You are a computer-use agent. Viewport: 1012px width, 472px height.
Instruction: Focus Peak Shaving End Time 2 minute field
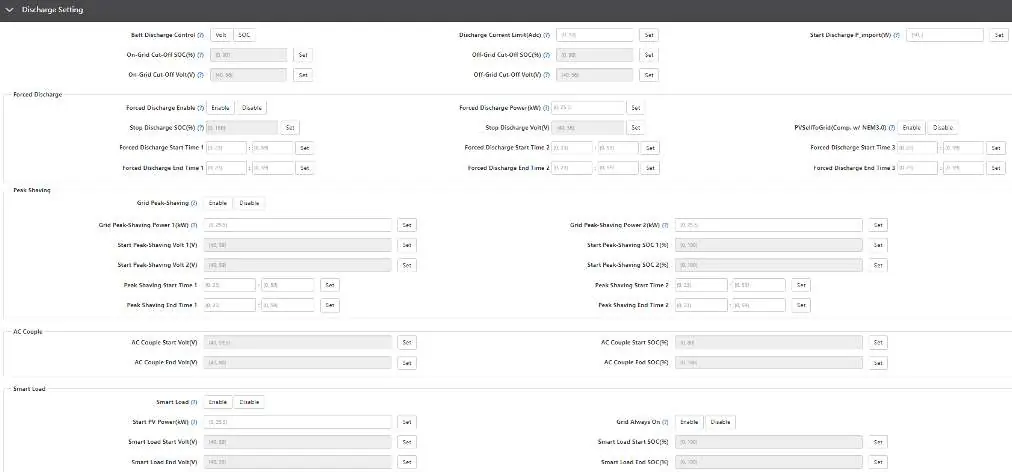[x=759, y=305]
